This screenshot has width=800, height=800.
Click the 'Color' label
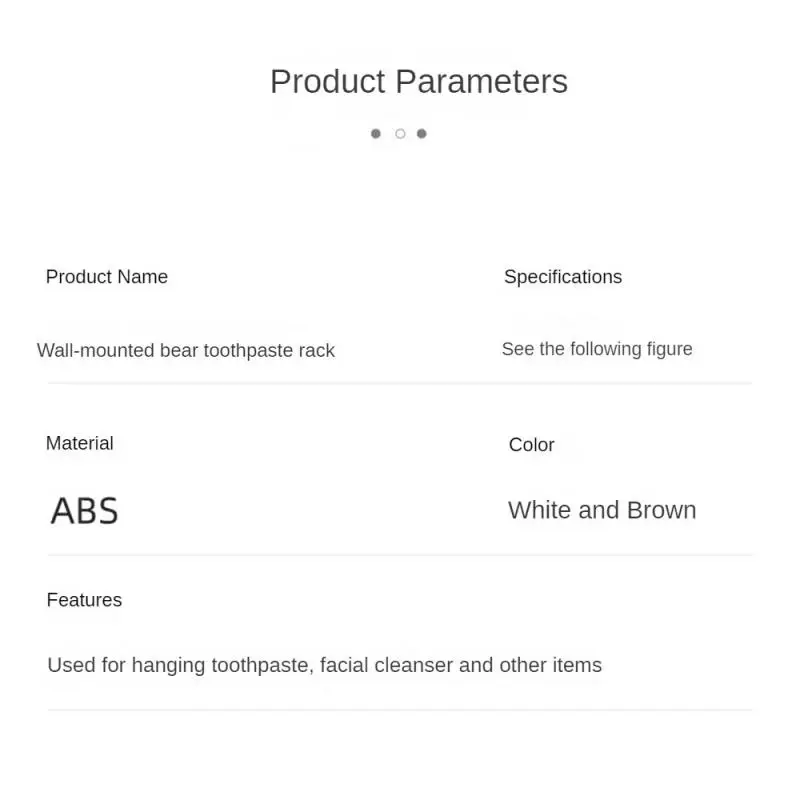531,445
